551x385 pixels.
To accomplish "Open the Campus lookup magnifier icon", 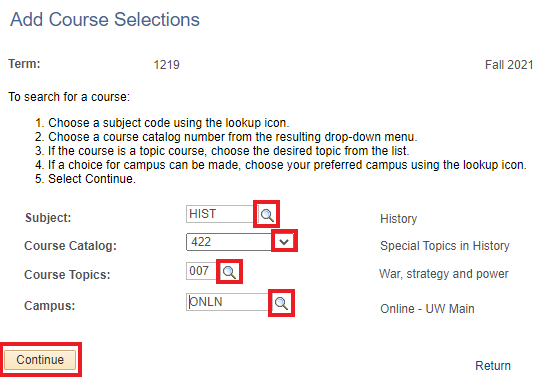I will pyautogui.click(x=281, y=303).
